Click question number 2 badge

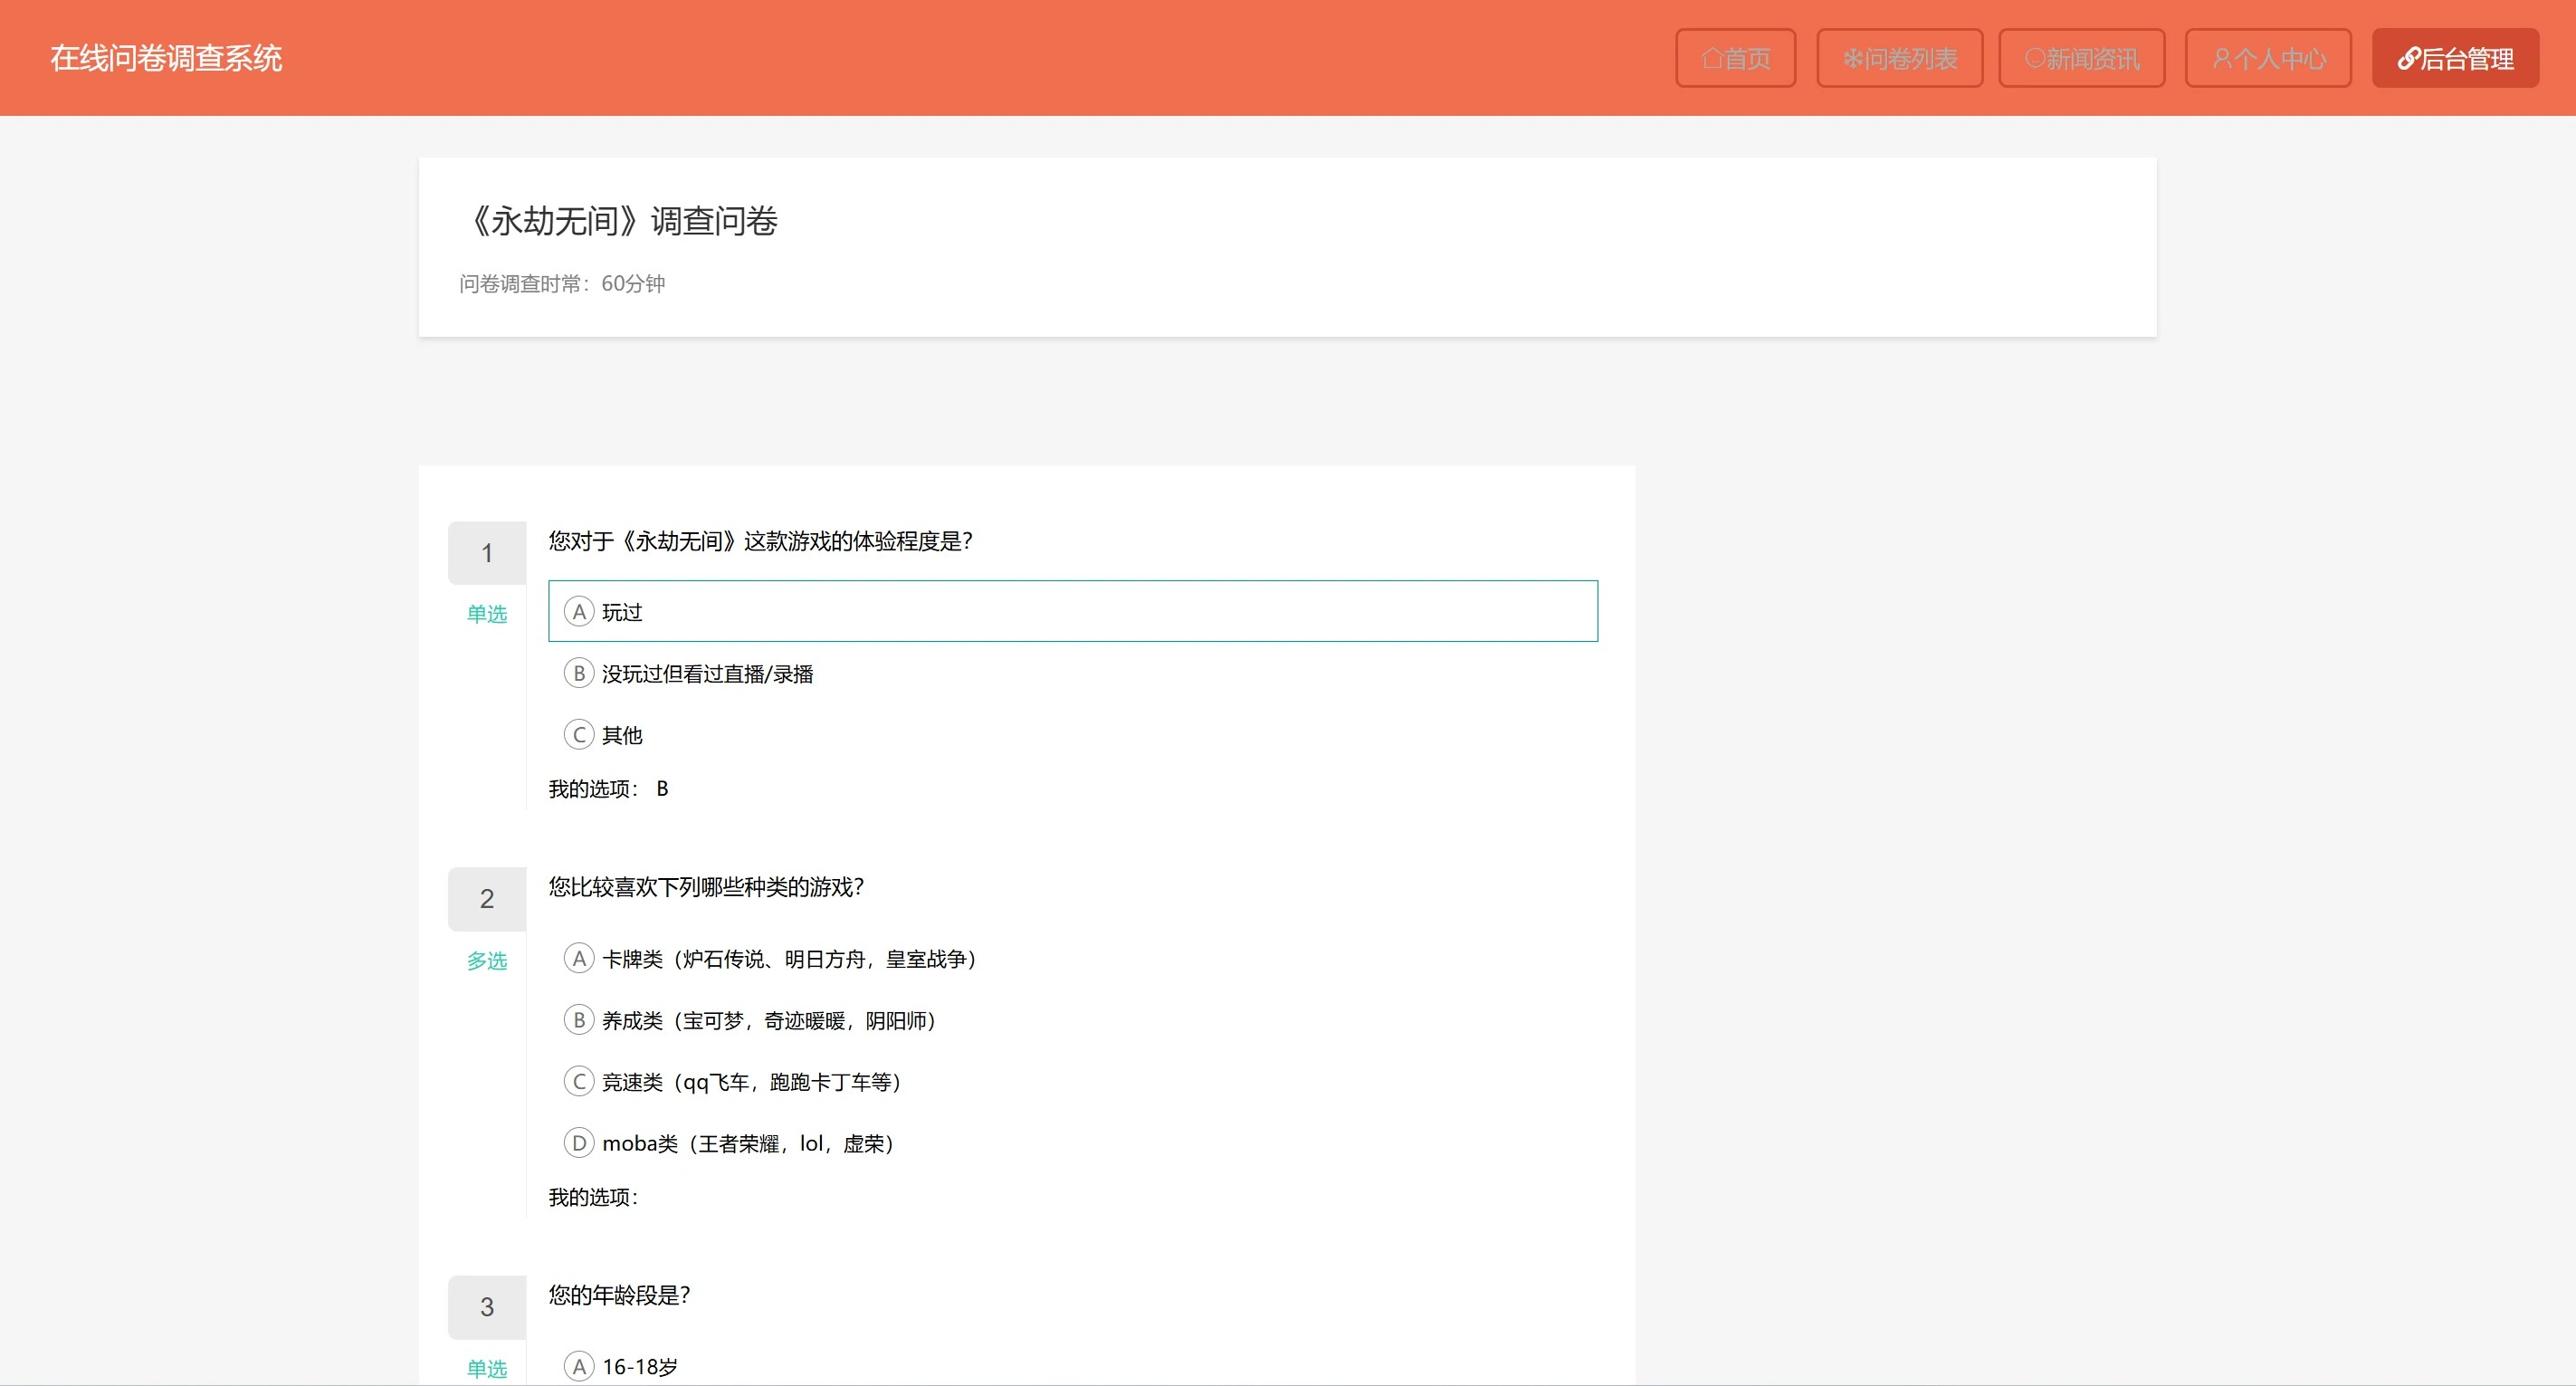point(487,899)
